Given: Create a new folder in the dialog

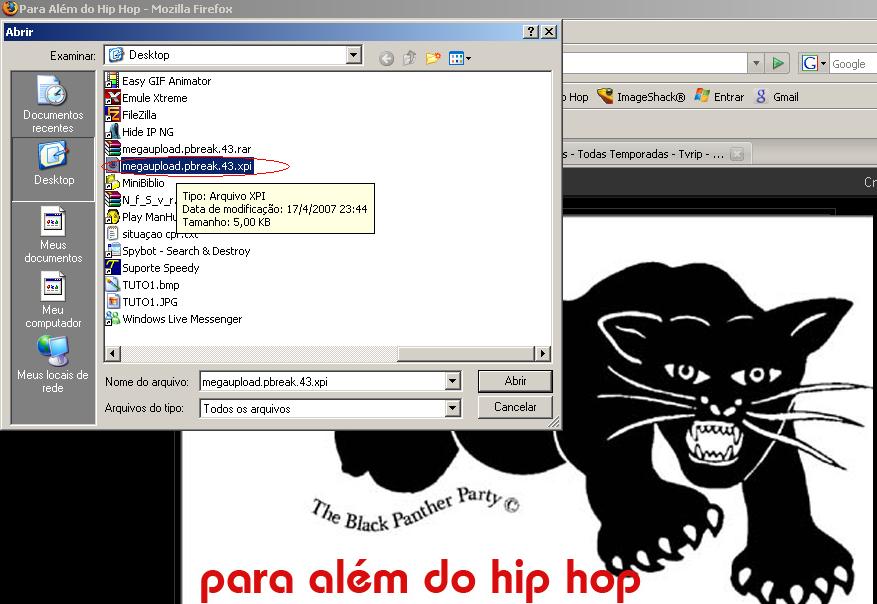Looking at the screenshot, I should (x=433, y=58).
